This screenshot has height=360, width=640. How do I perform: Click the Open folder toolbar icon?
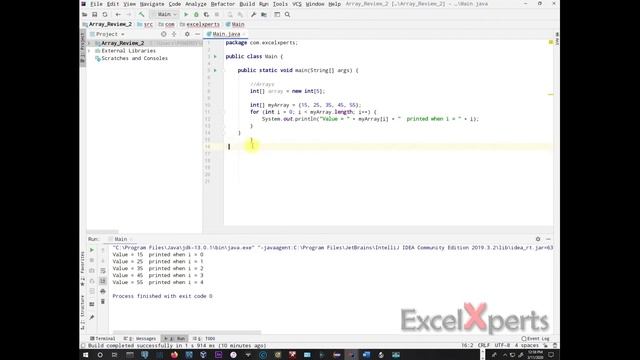pos(84,14)
